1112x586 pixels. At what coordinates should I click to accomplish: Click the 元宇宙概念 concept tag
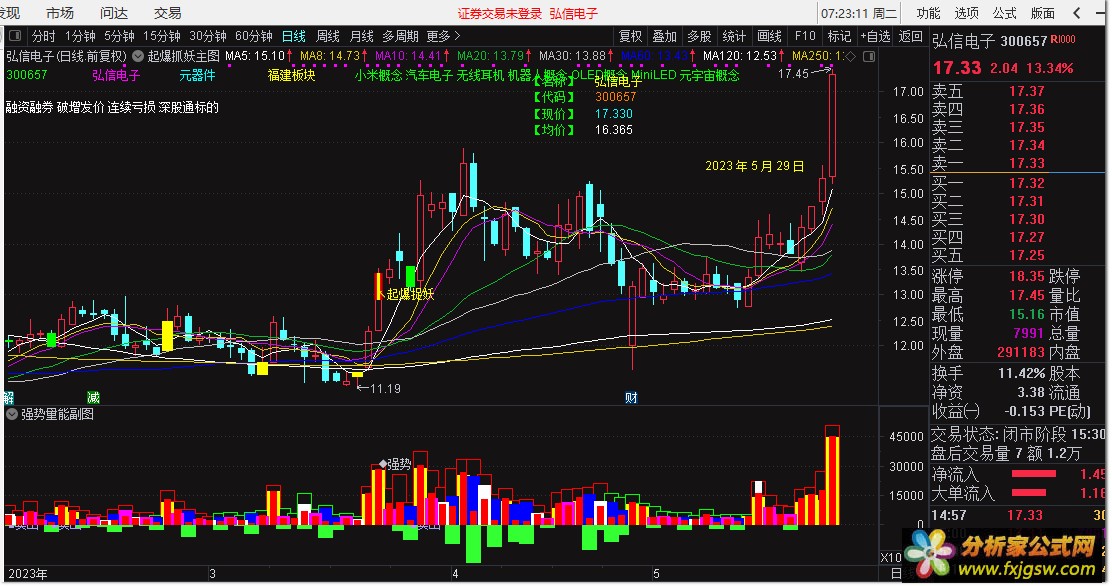pos(709,74)
